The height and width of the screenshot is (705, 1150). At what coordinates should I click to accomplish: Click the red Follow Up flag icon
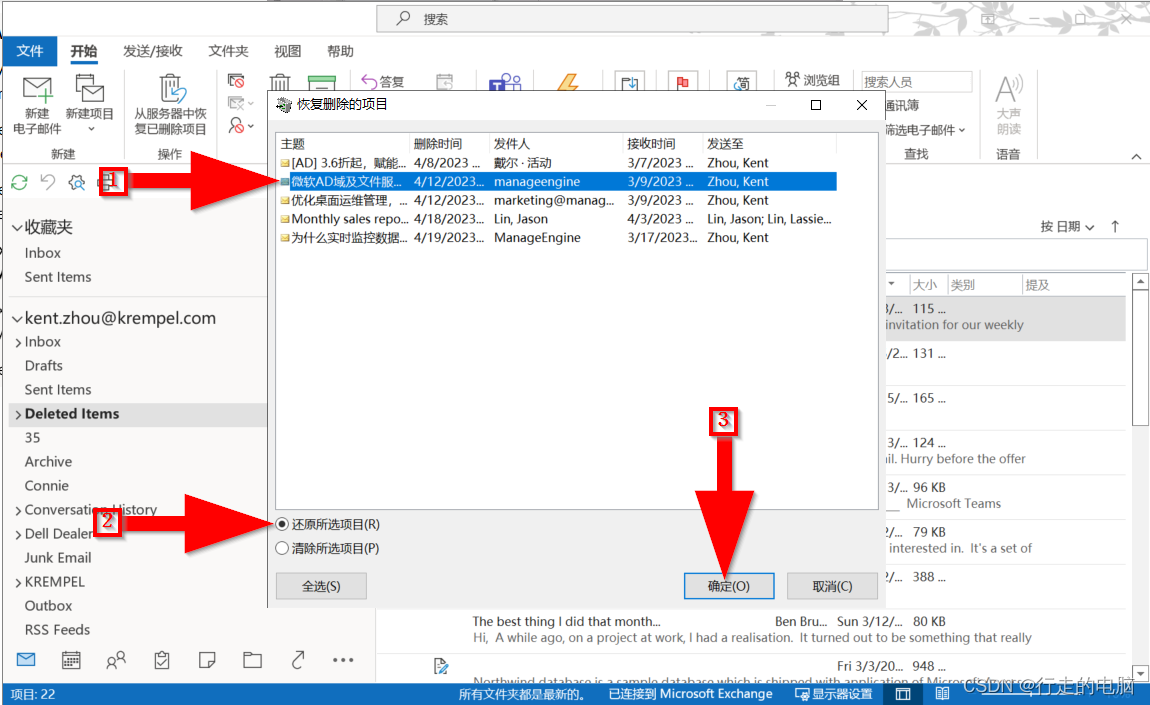click(x=683, y=81)
